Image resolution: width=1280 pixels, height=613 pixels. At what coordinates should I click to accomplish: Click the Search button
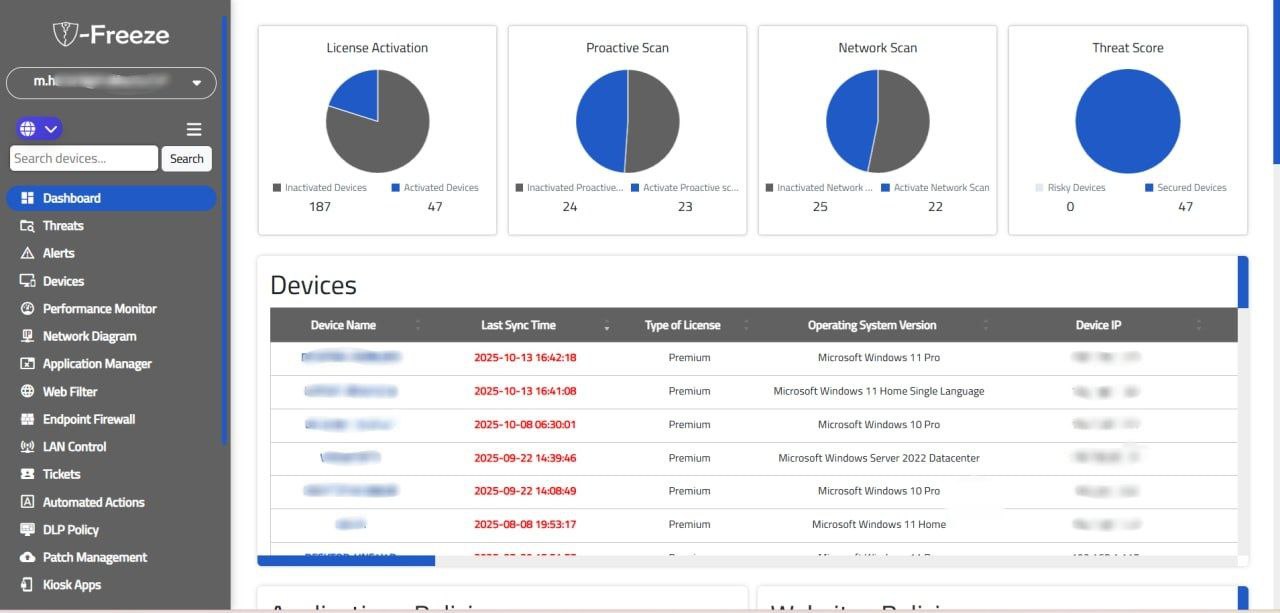pyautogui.click(x=186, y=158)
